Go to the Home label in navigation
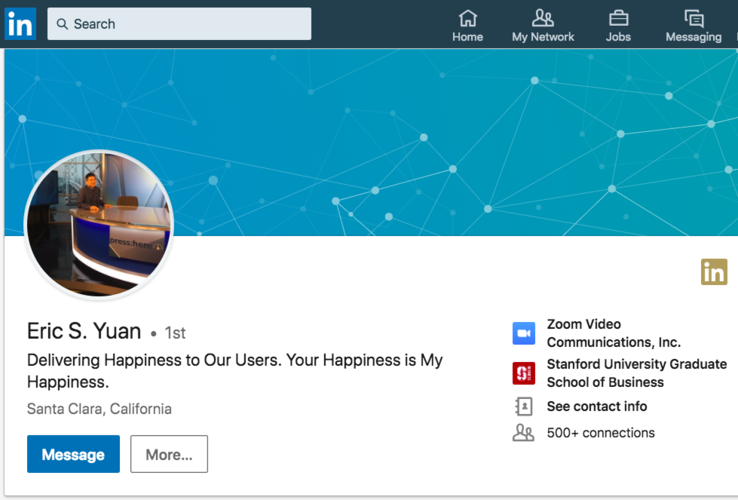Viewport: 738px width, 500px height. pyautogui.click(x=467, y=37)
